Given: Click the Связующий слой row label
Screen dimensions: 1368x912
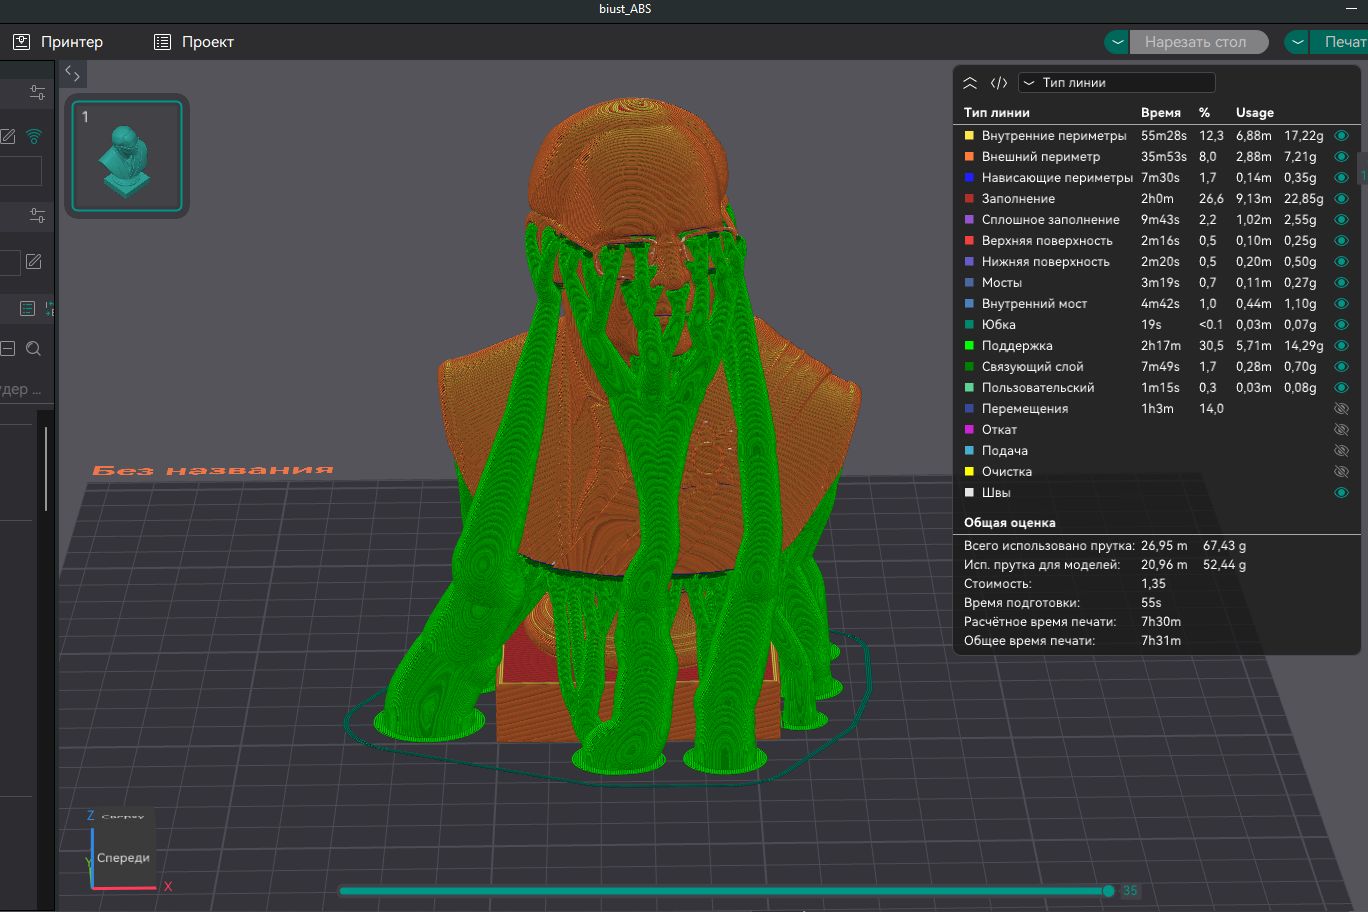Looking at the screenshot, I should click(x=1033, y=366).
